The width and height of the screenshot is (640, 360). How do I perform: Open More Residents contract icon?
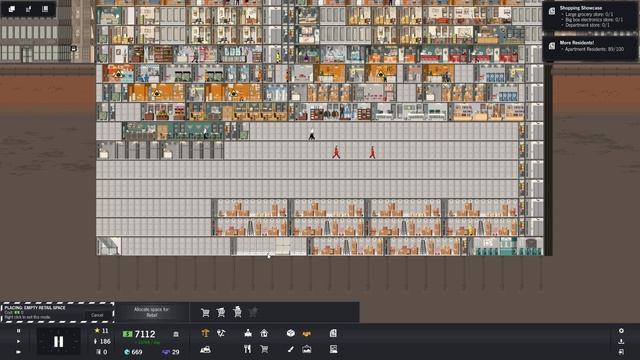tap(552, 46)
